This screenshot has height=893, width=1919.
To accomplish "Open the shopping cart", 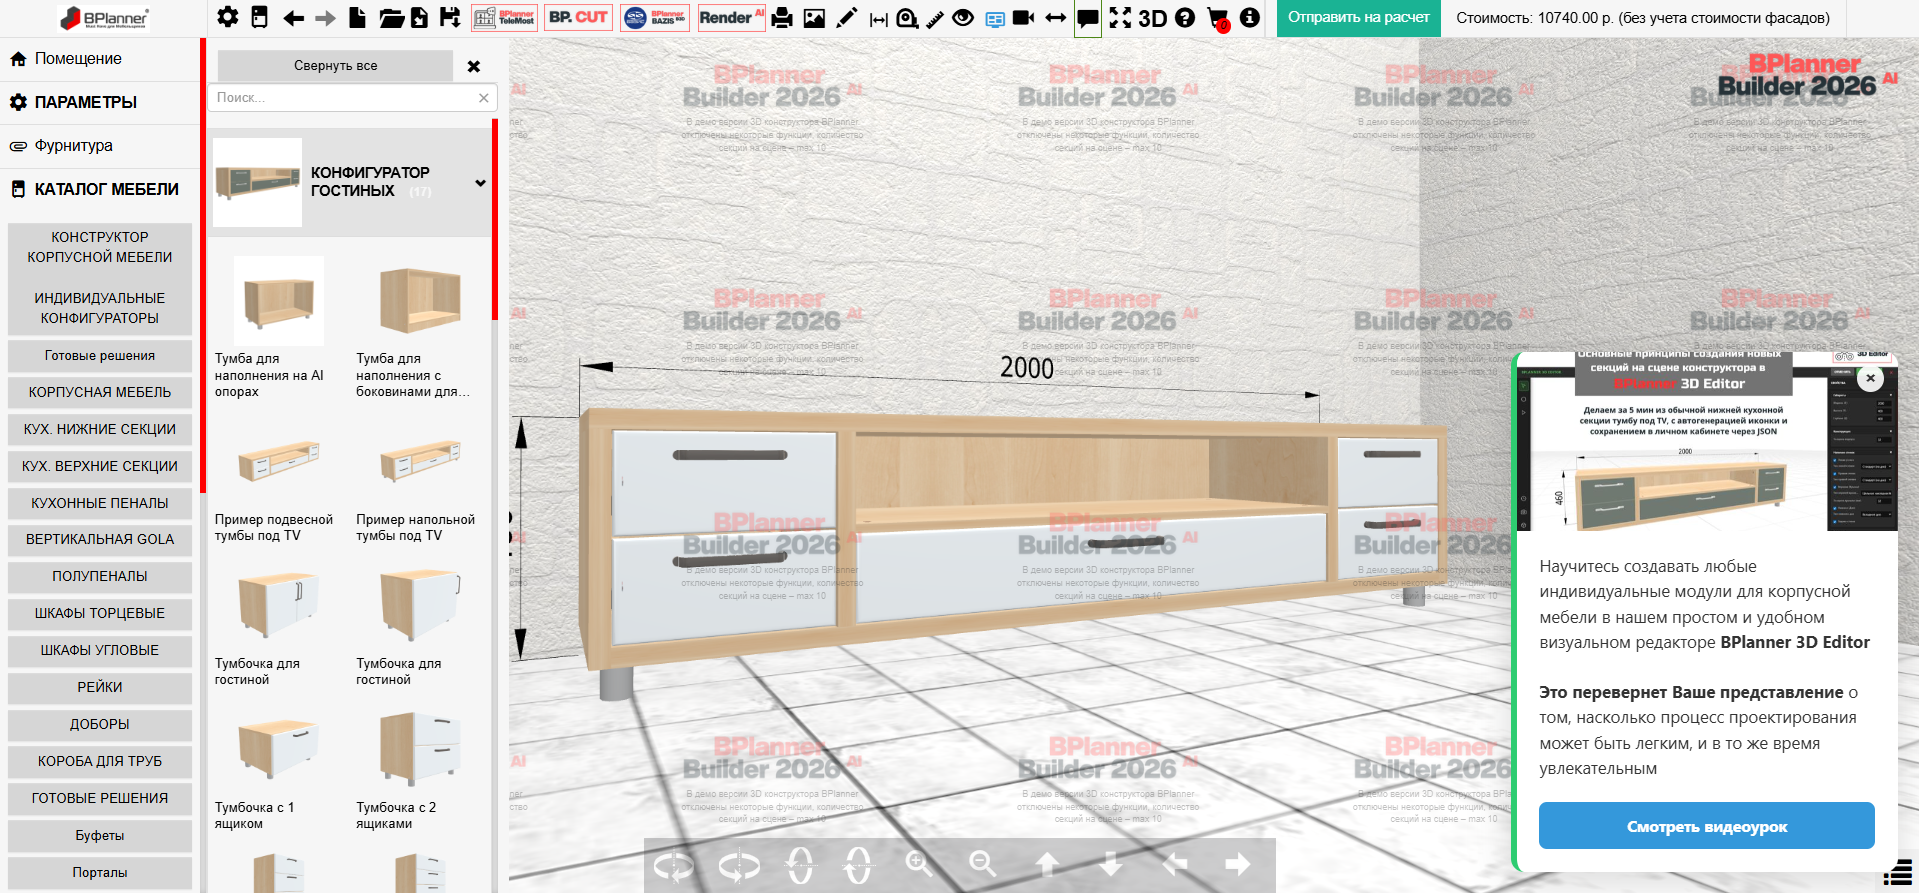I will pos(1218,19).
